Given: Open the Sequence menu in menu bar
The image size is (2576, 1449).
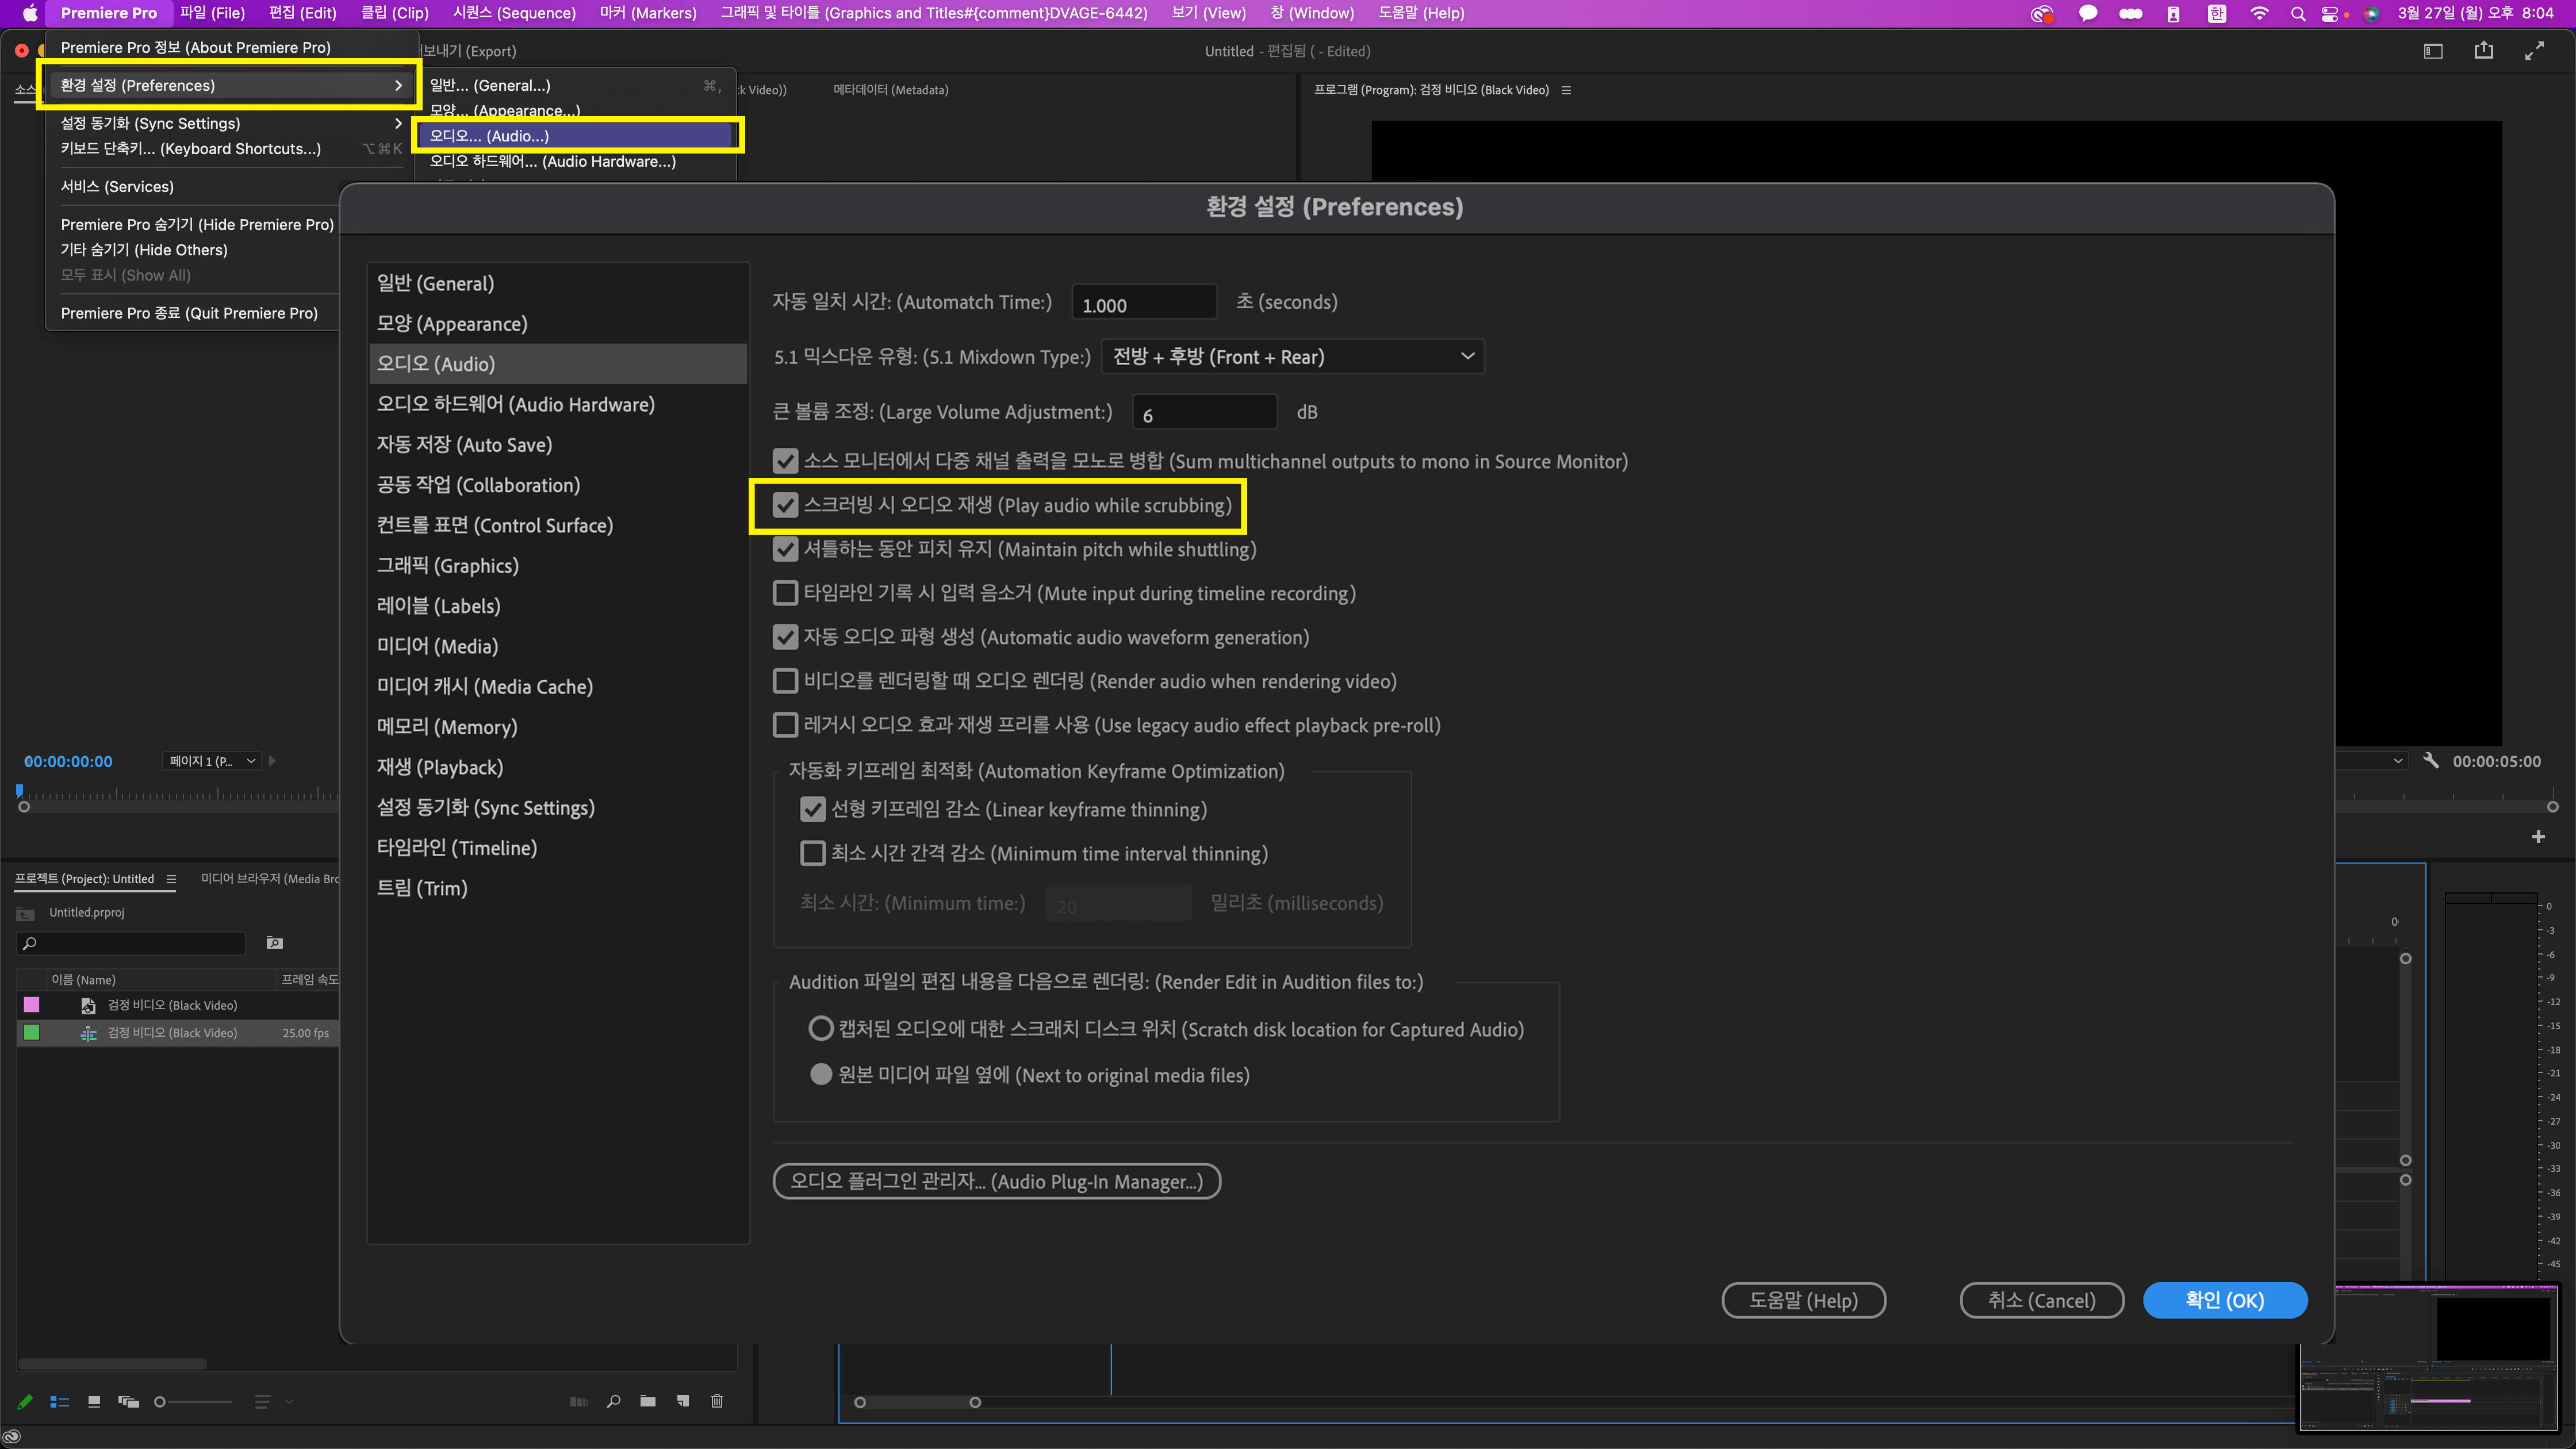Looking at the screenshot, I should (514, 13).
